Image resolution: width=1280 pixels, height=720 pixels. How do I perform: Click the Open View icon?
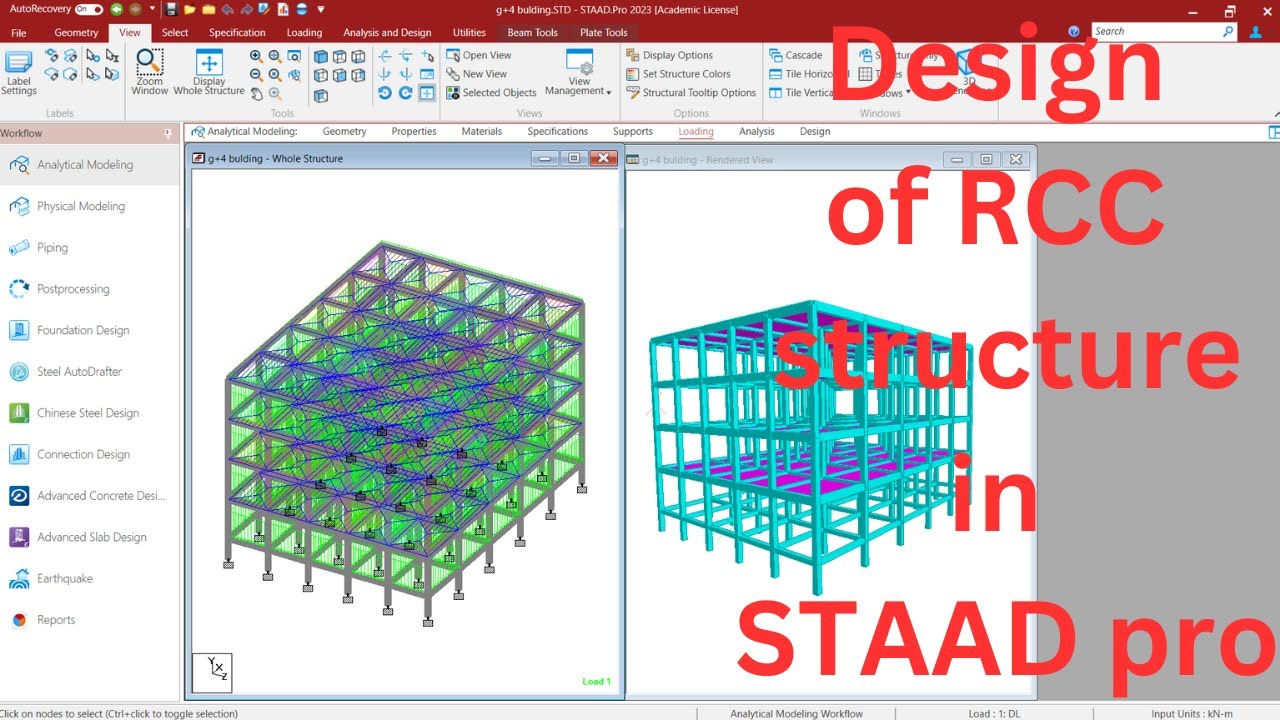pyautogui.click(x=453, y=55)
